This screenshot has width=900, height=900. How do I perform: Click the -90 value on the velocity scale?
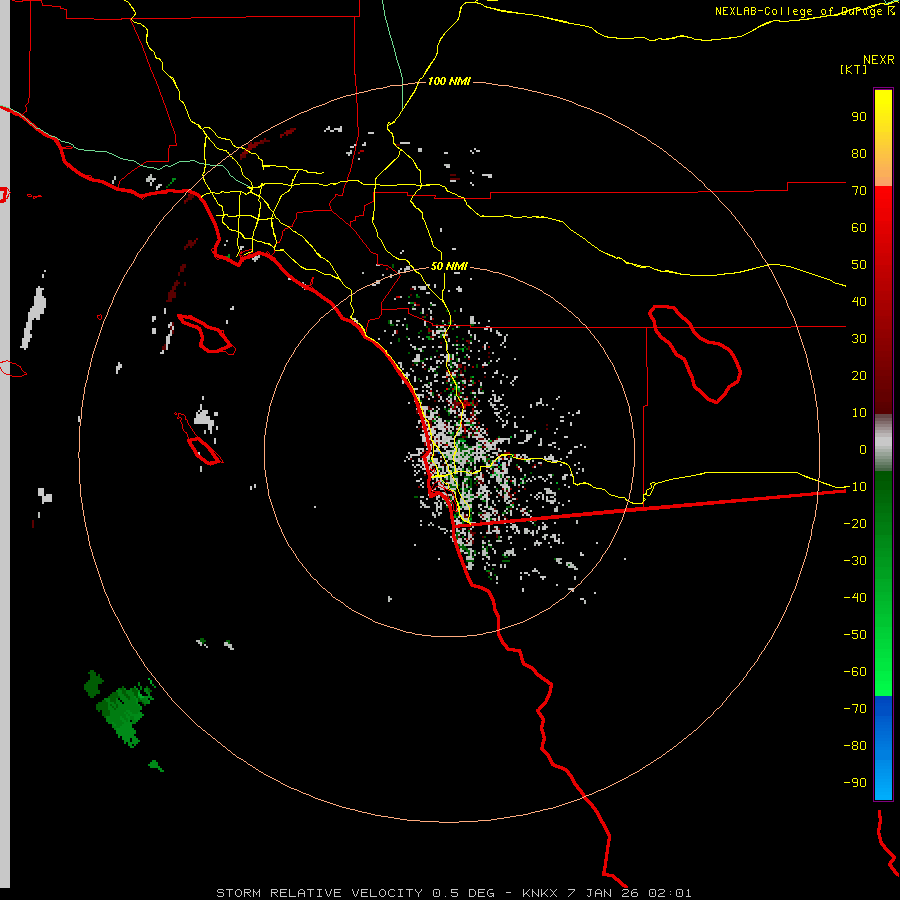coord(855,783)
